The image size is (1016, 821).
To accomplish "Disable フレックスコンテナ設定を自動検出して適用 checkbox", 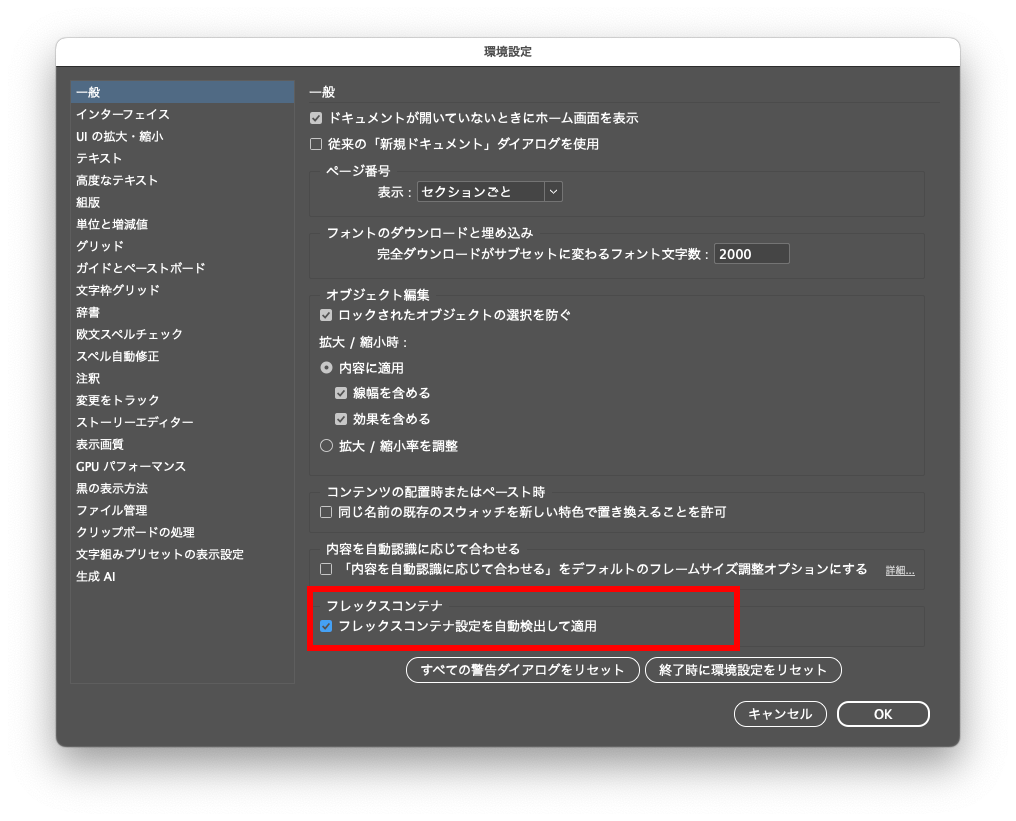I will (x=326, y=626).
